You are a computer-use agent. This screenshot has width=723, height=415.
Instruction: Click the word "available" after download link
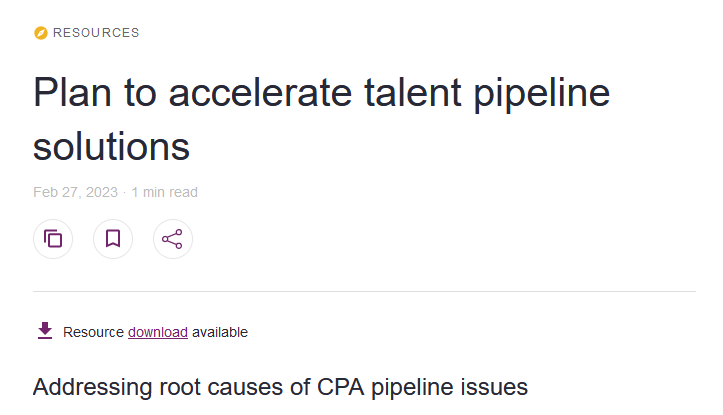pyautogui.click(x=220, y=332)
